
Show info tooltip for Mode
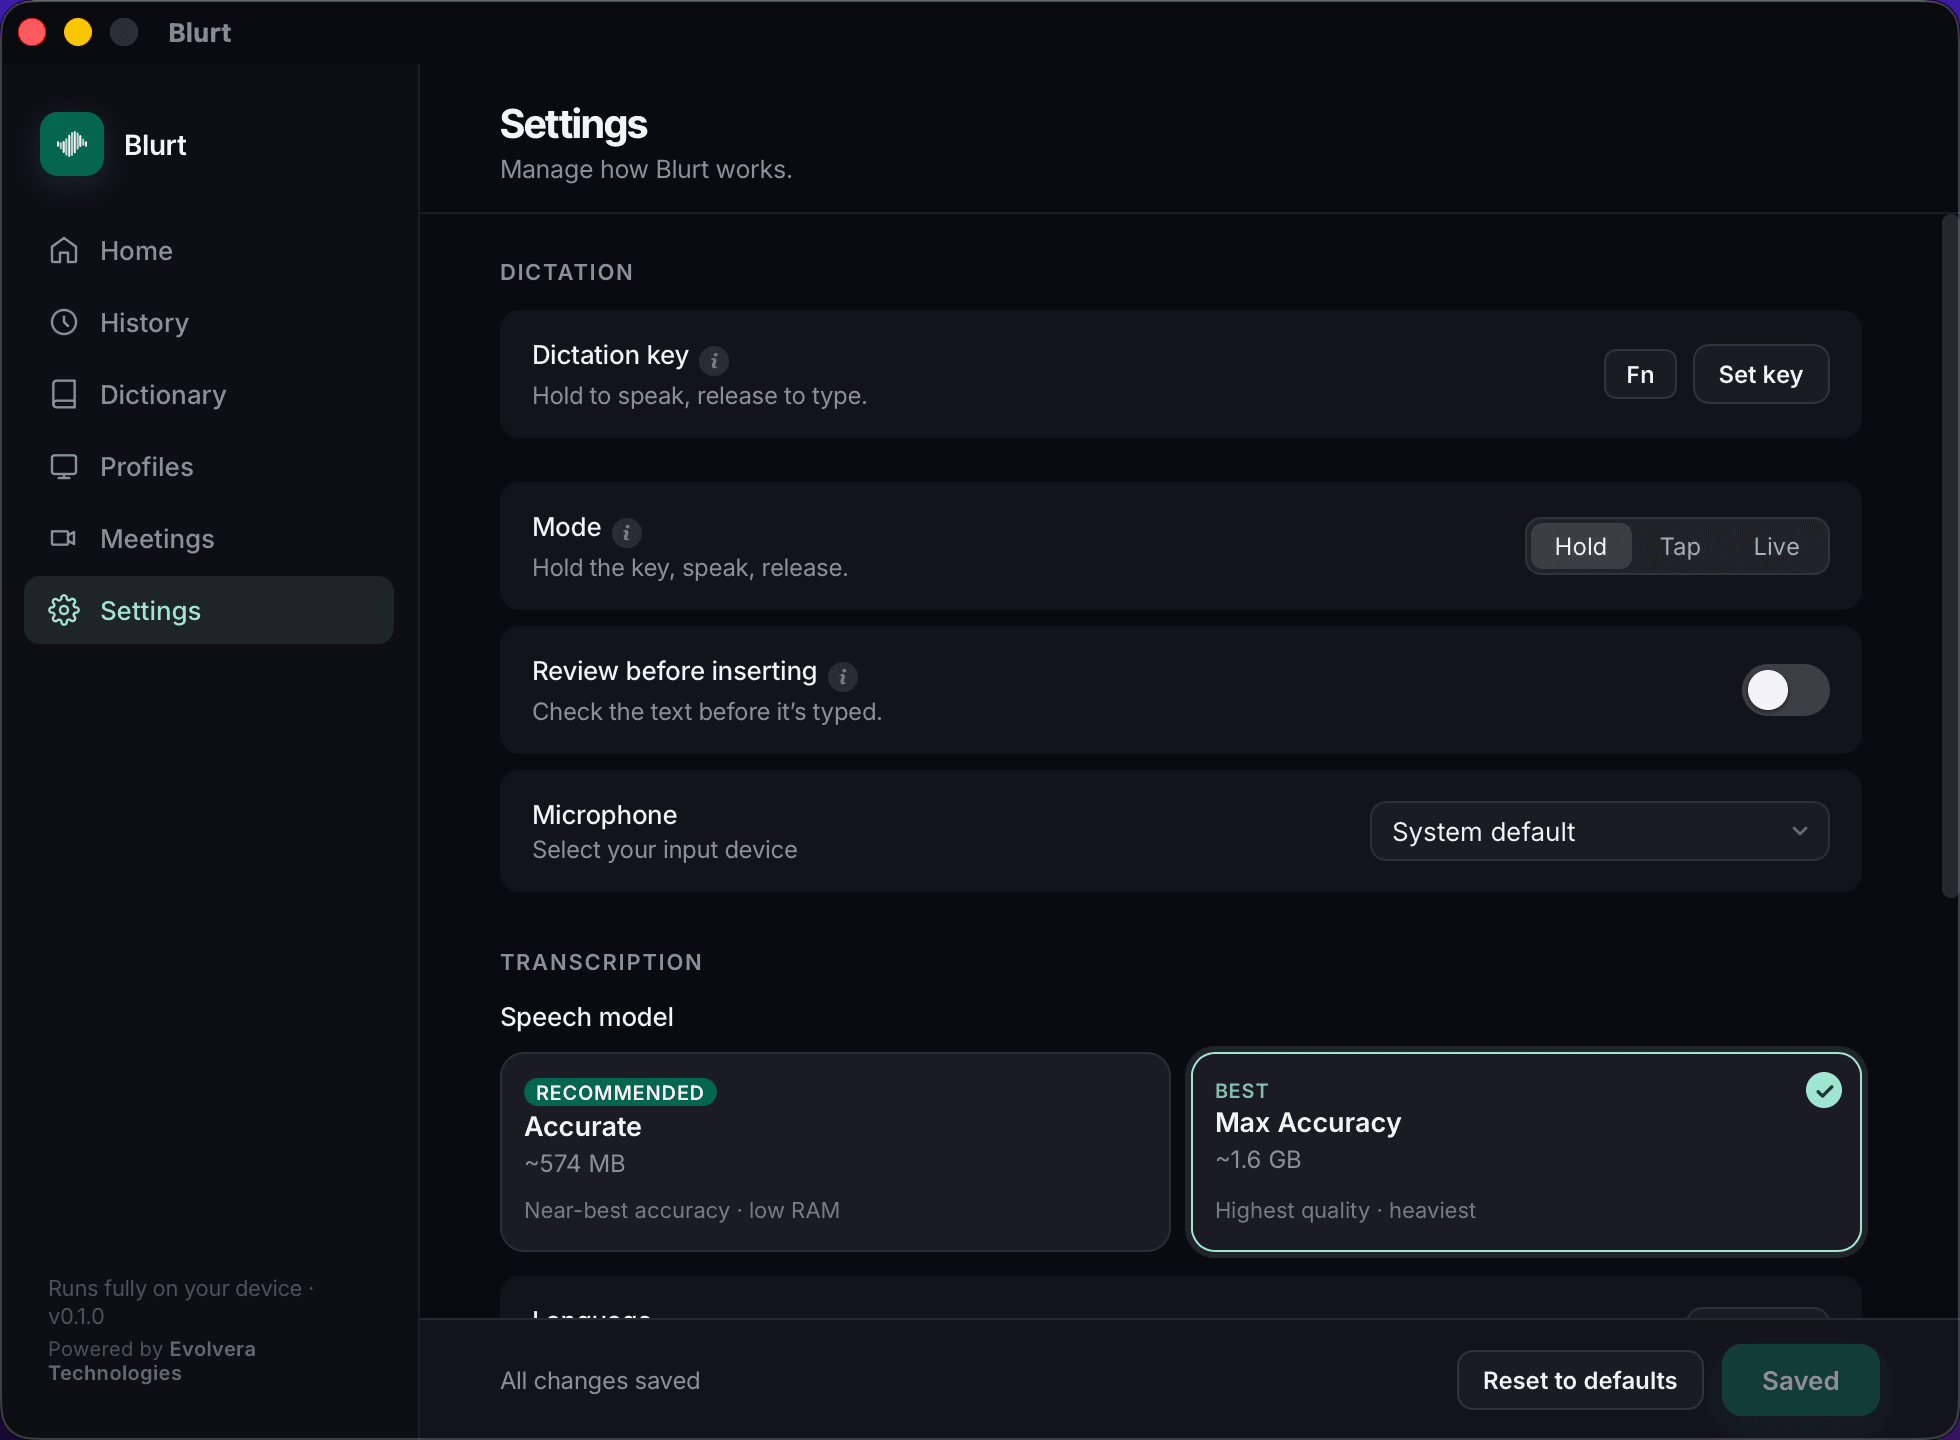pos(627,532)
